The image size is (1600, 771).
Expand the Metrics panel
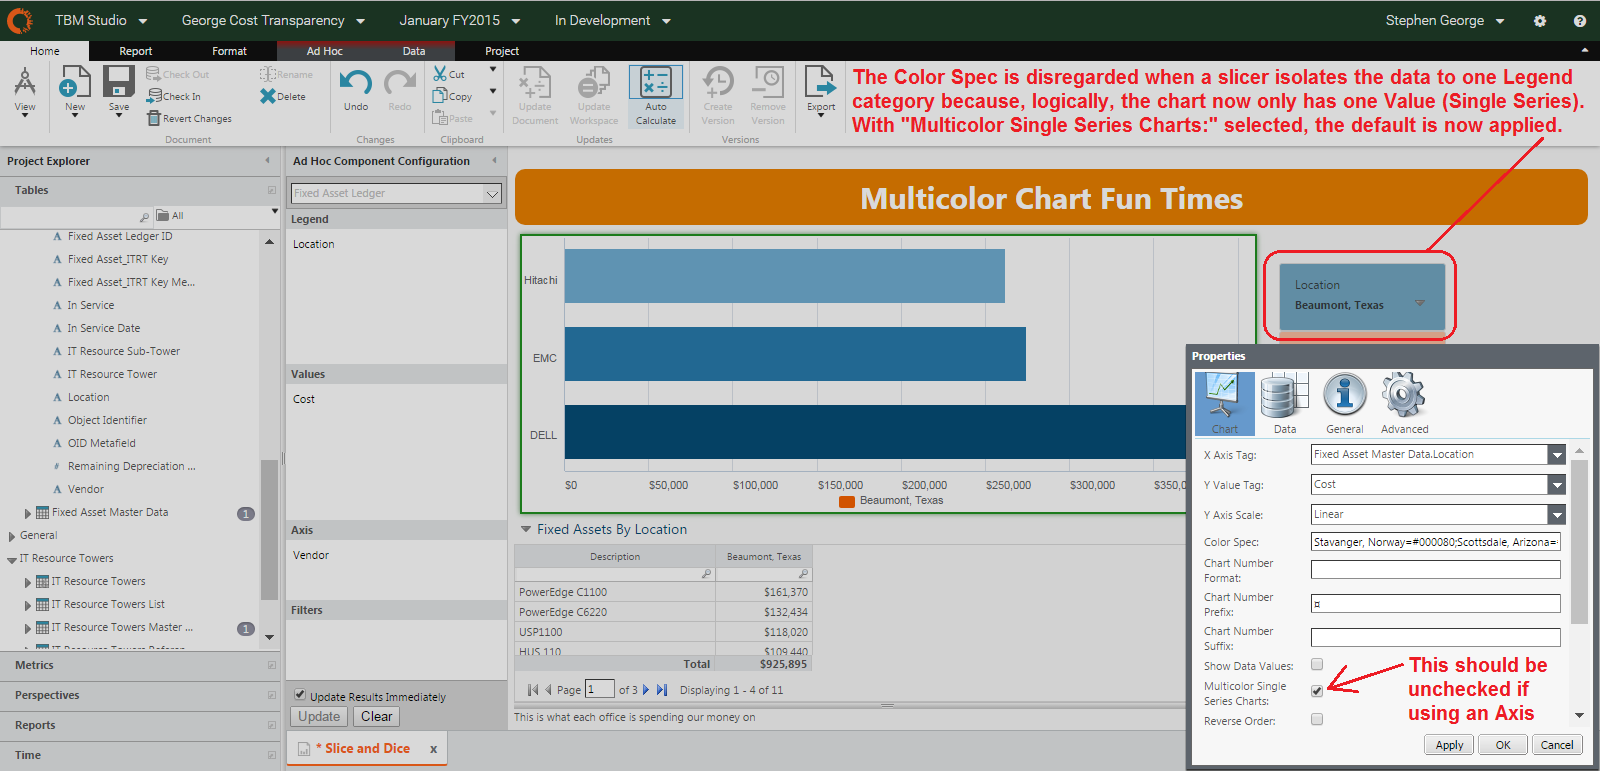[272, 665]
